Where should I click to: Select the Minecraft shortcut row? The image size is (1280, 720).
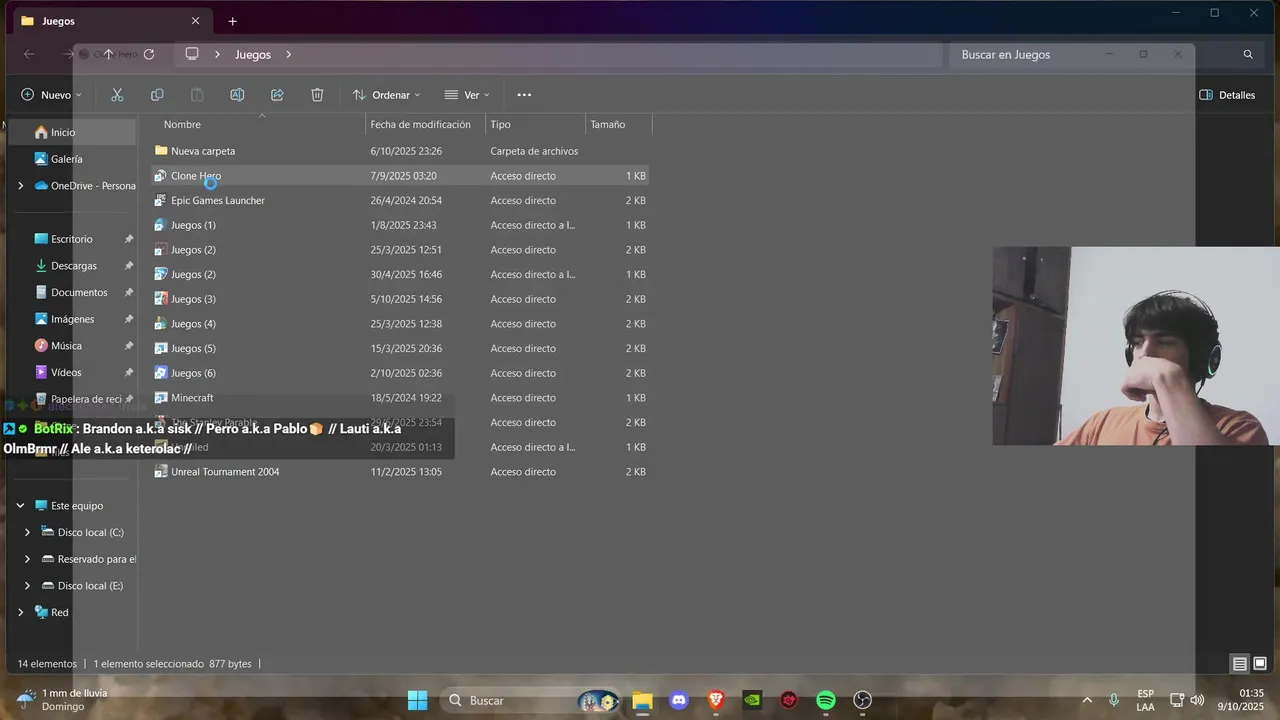(x=400, y=398)
